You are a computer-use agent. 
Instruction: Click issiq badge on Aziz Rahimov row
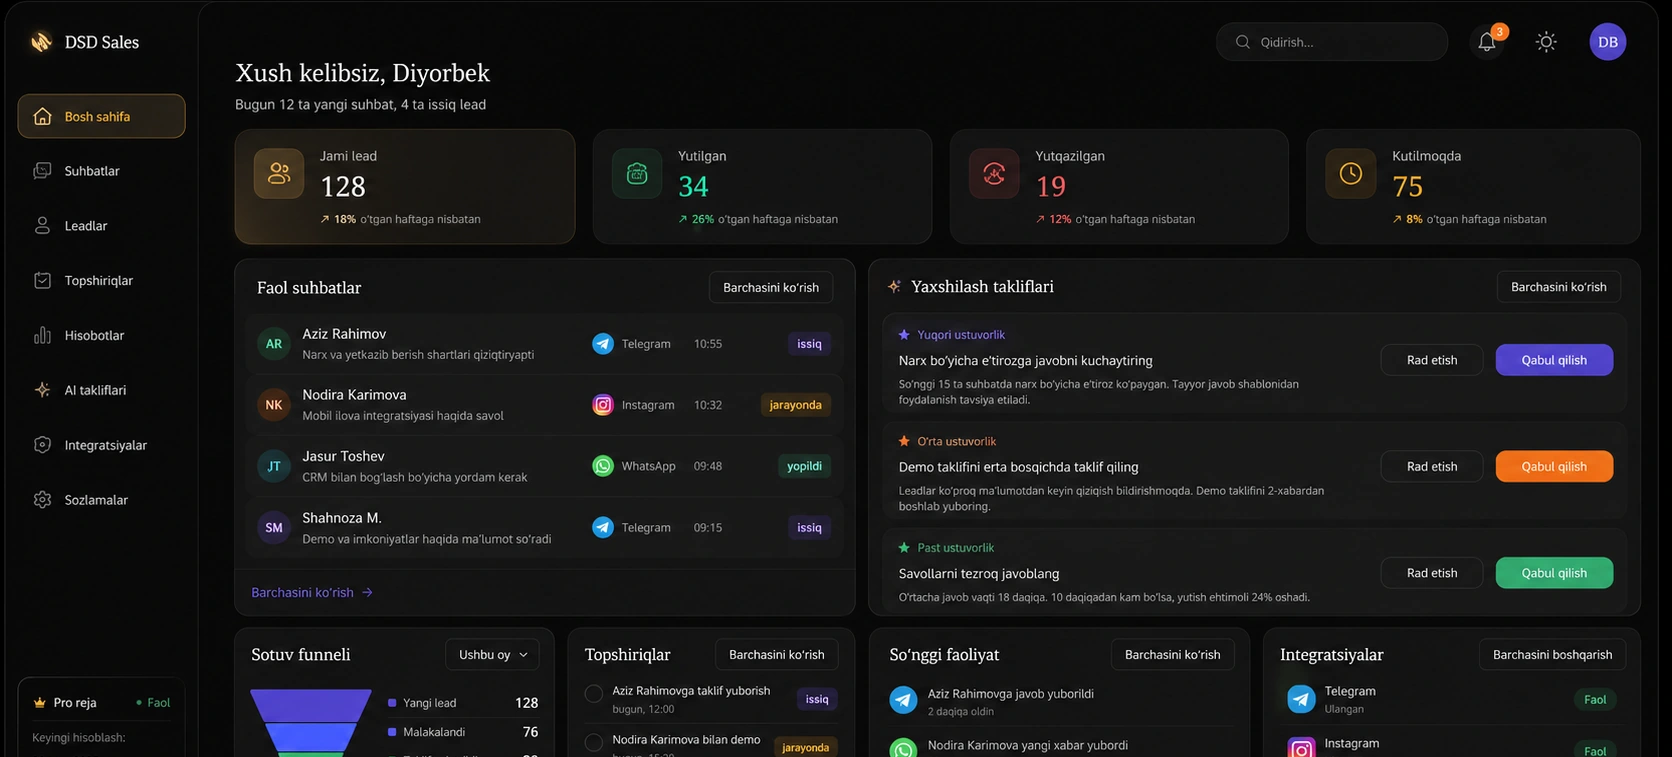809,344
